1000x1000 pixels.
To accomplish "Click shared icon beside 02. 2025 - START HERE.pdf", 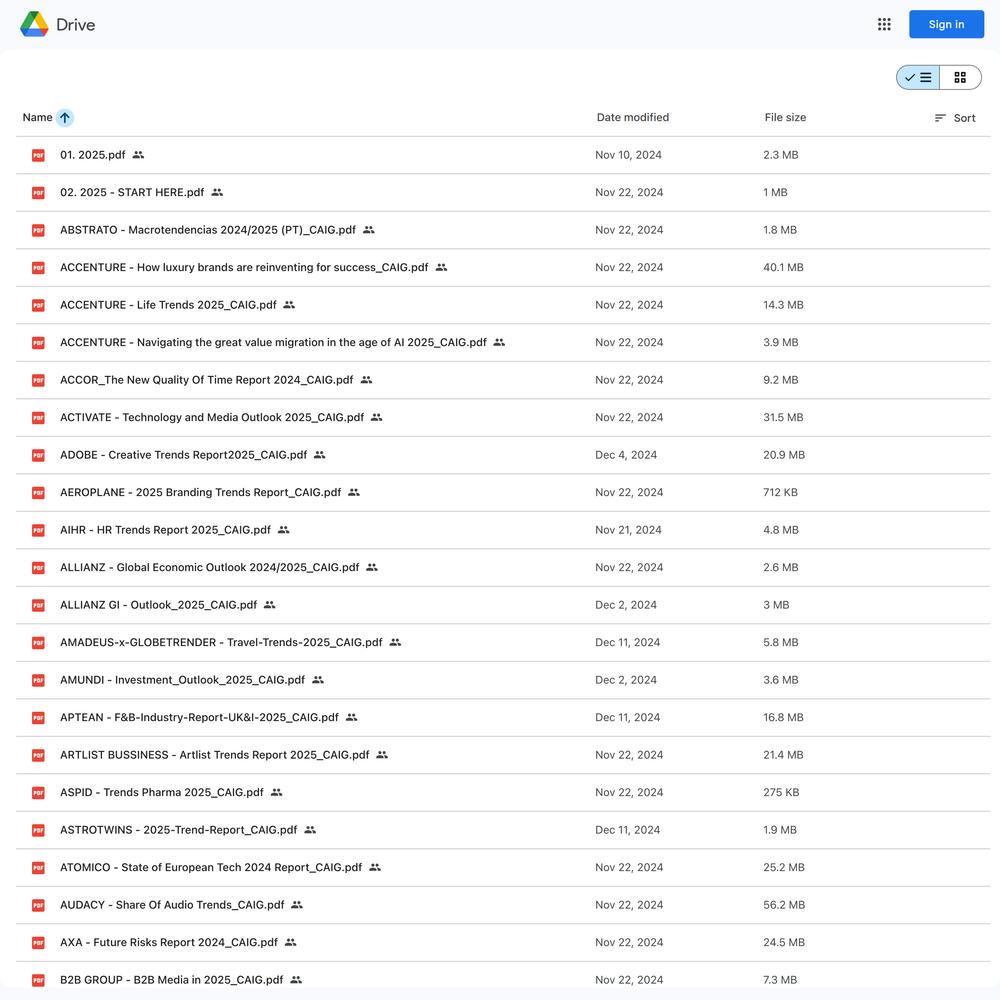I will (217, 193).
